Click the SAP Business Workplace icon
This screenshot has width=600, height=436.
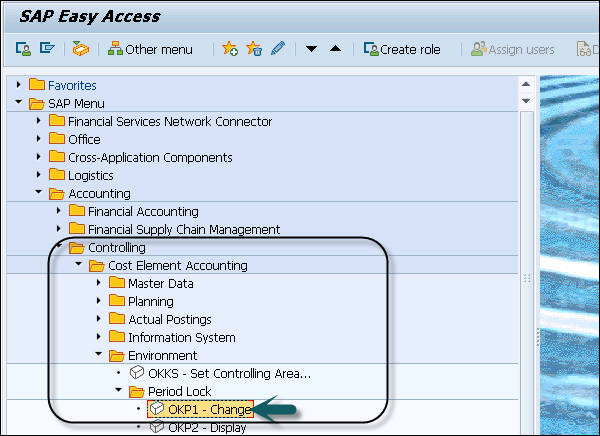tap(81, 49)
